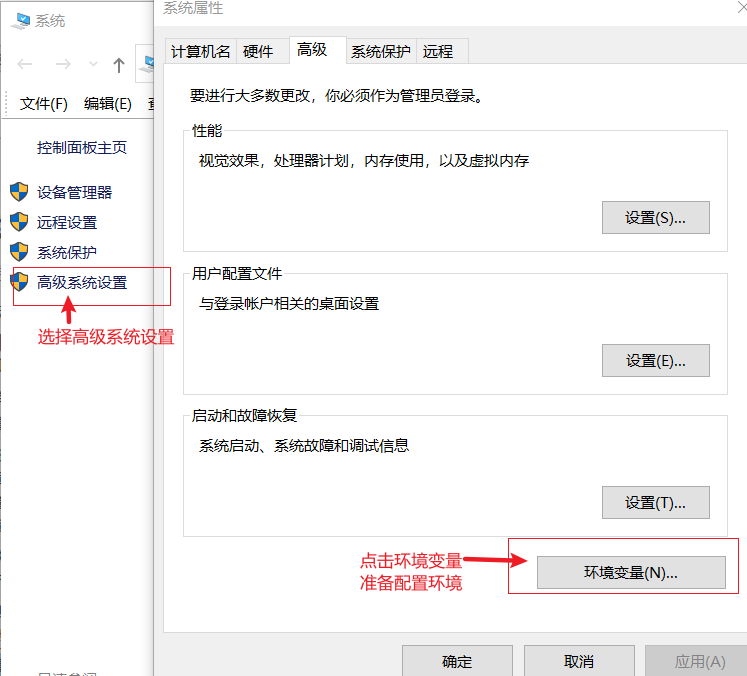
Task: Open the 控制面板主页 link
Action: coord(82,147)
